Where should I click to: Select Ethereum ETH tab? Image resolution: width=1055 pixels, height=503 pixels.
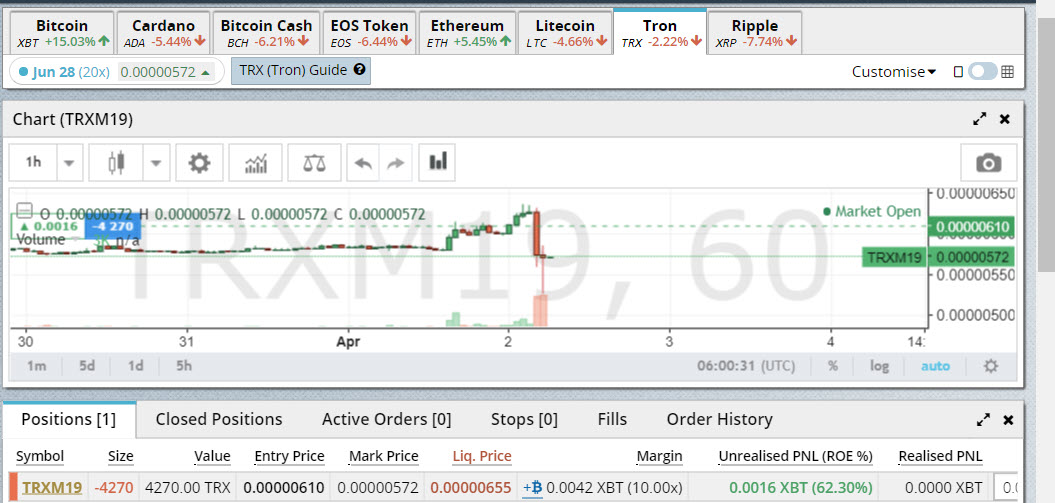[x=467, y=33]
